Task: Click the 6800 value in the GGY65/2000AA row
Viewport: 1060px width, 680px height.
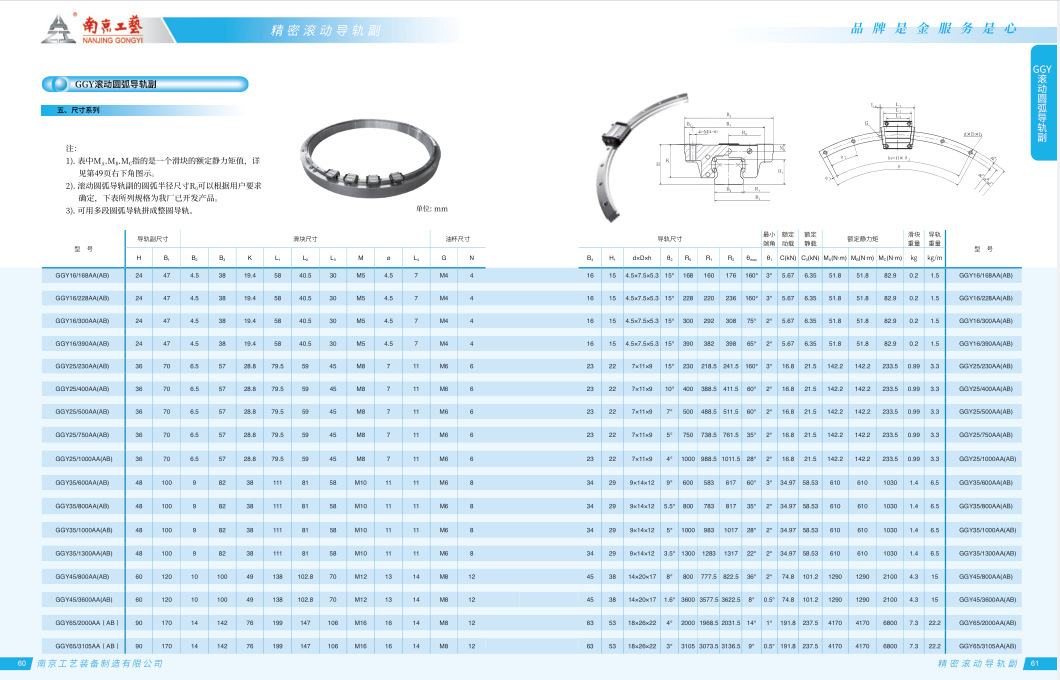Action: pyautogui.click(x=890, y=623)
